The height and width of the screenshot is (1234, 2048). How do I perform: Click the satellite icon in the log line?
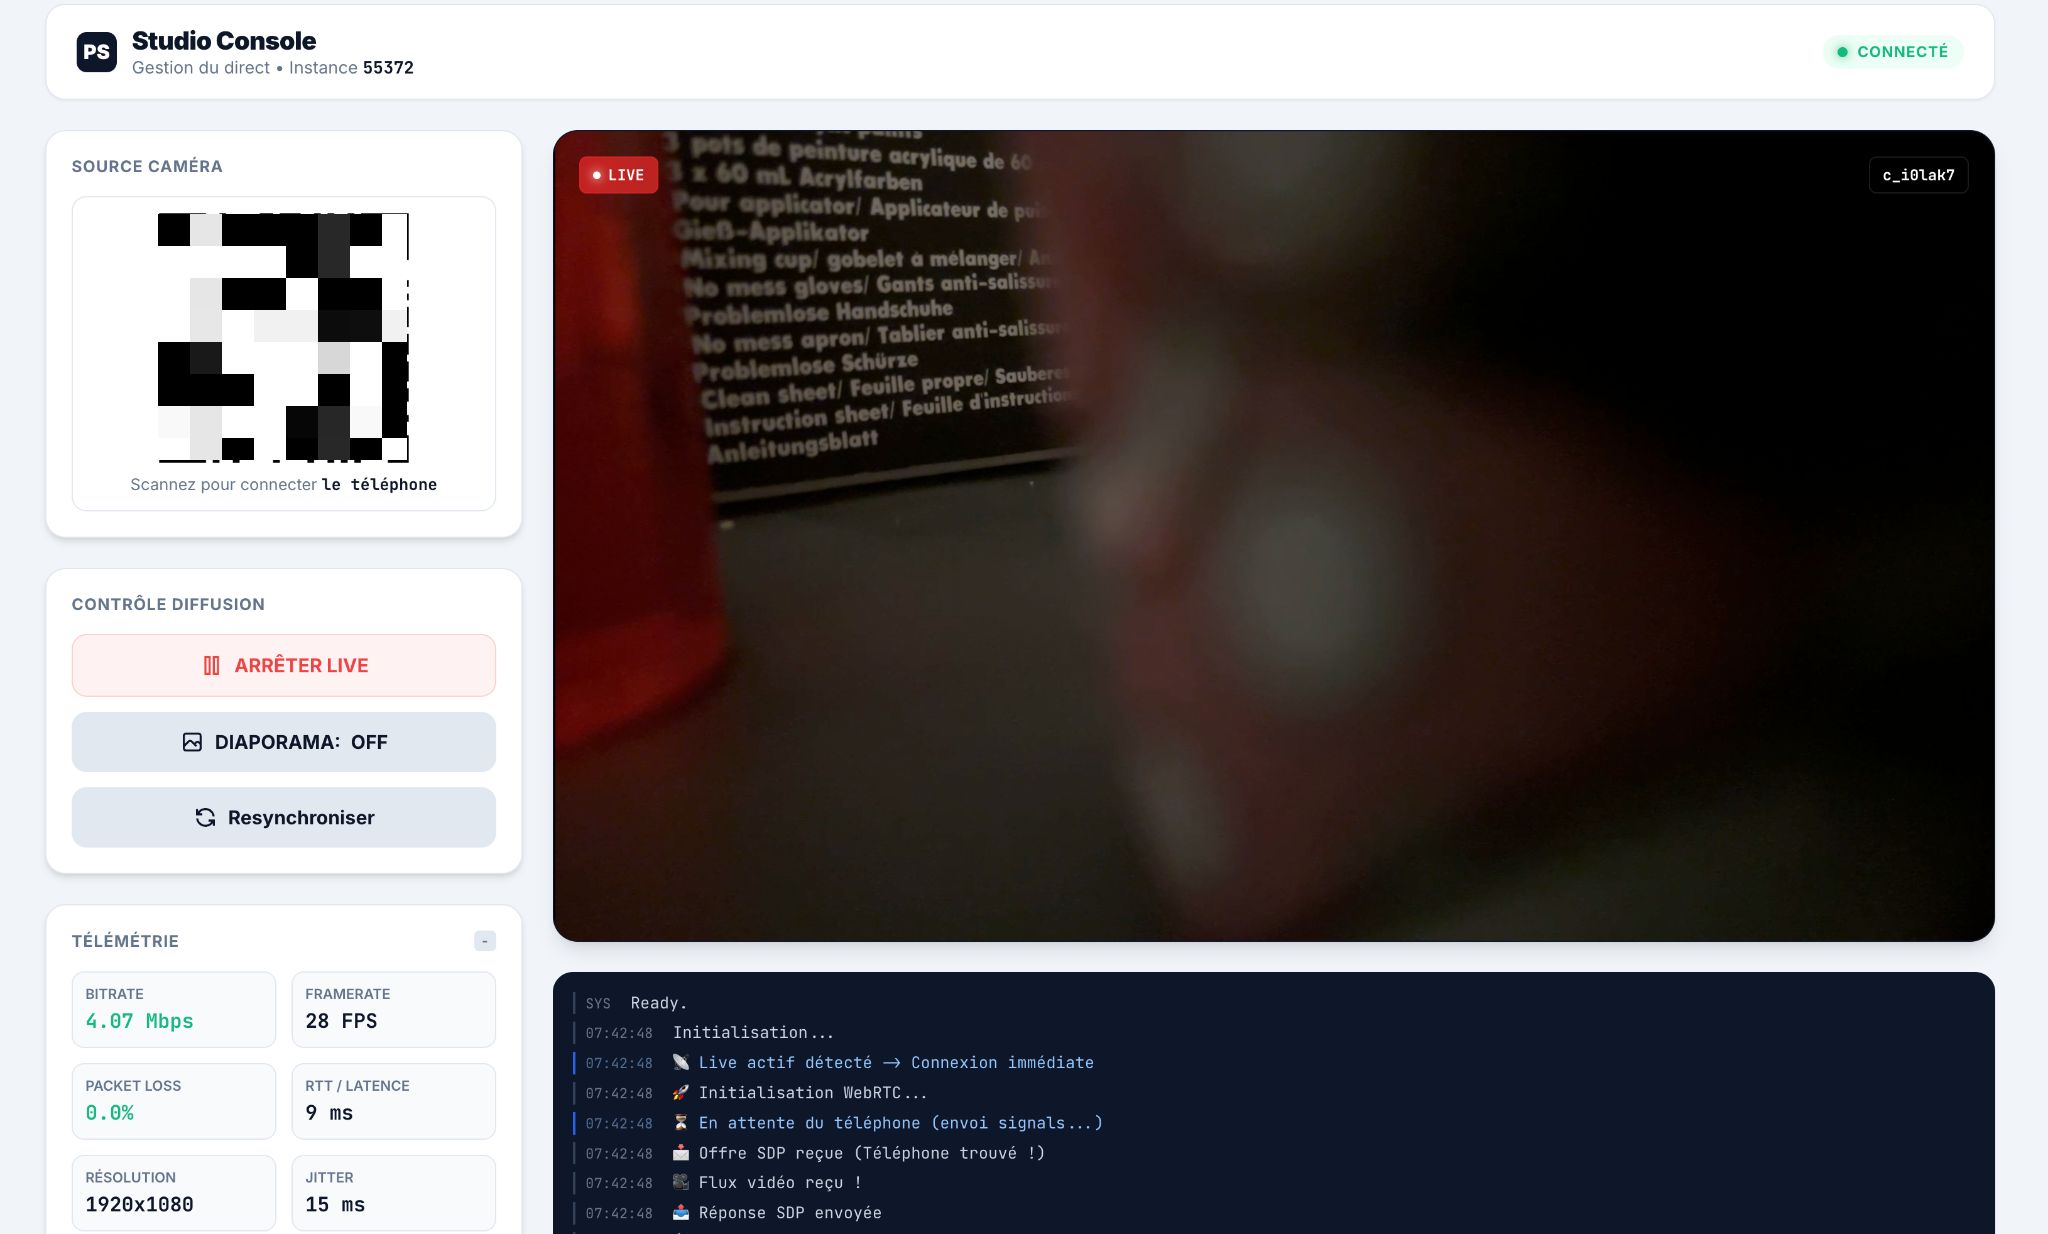(681, 1062)
